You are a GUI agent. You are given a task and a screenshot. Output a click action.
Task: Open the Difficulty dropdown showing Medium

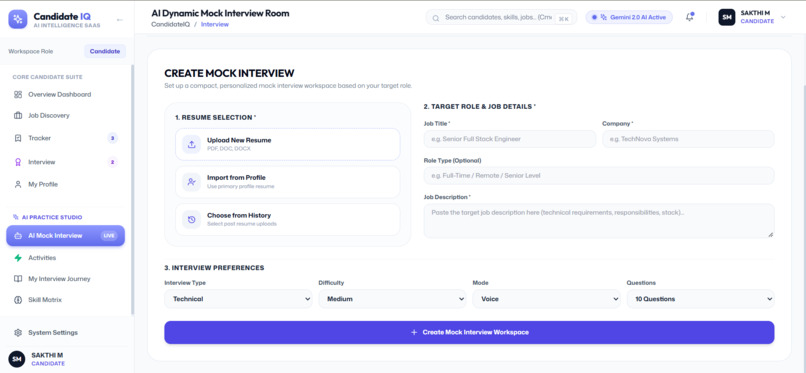click(x=392, y=299)
